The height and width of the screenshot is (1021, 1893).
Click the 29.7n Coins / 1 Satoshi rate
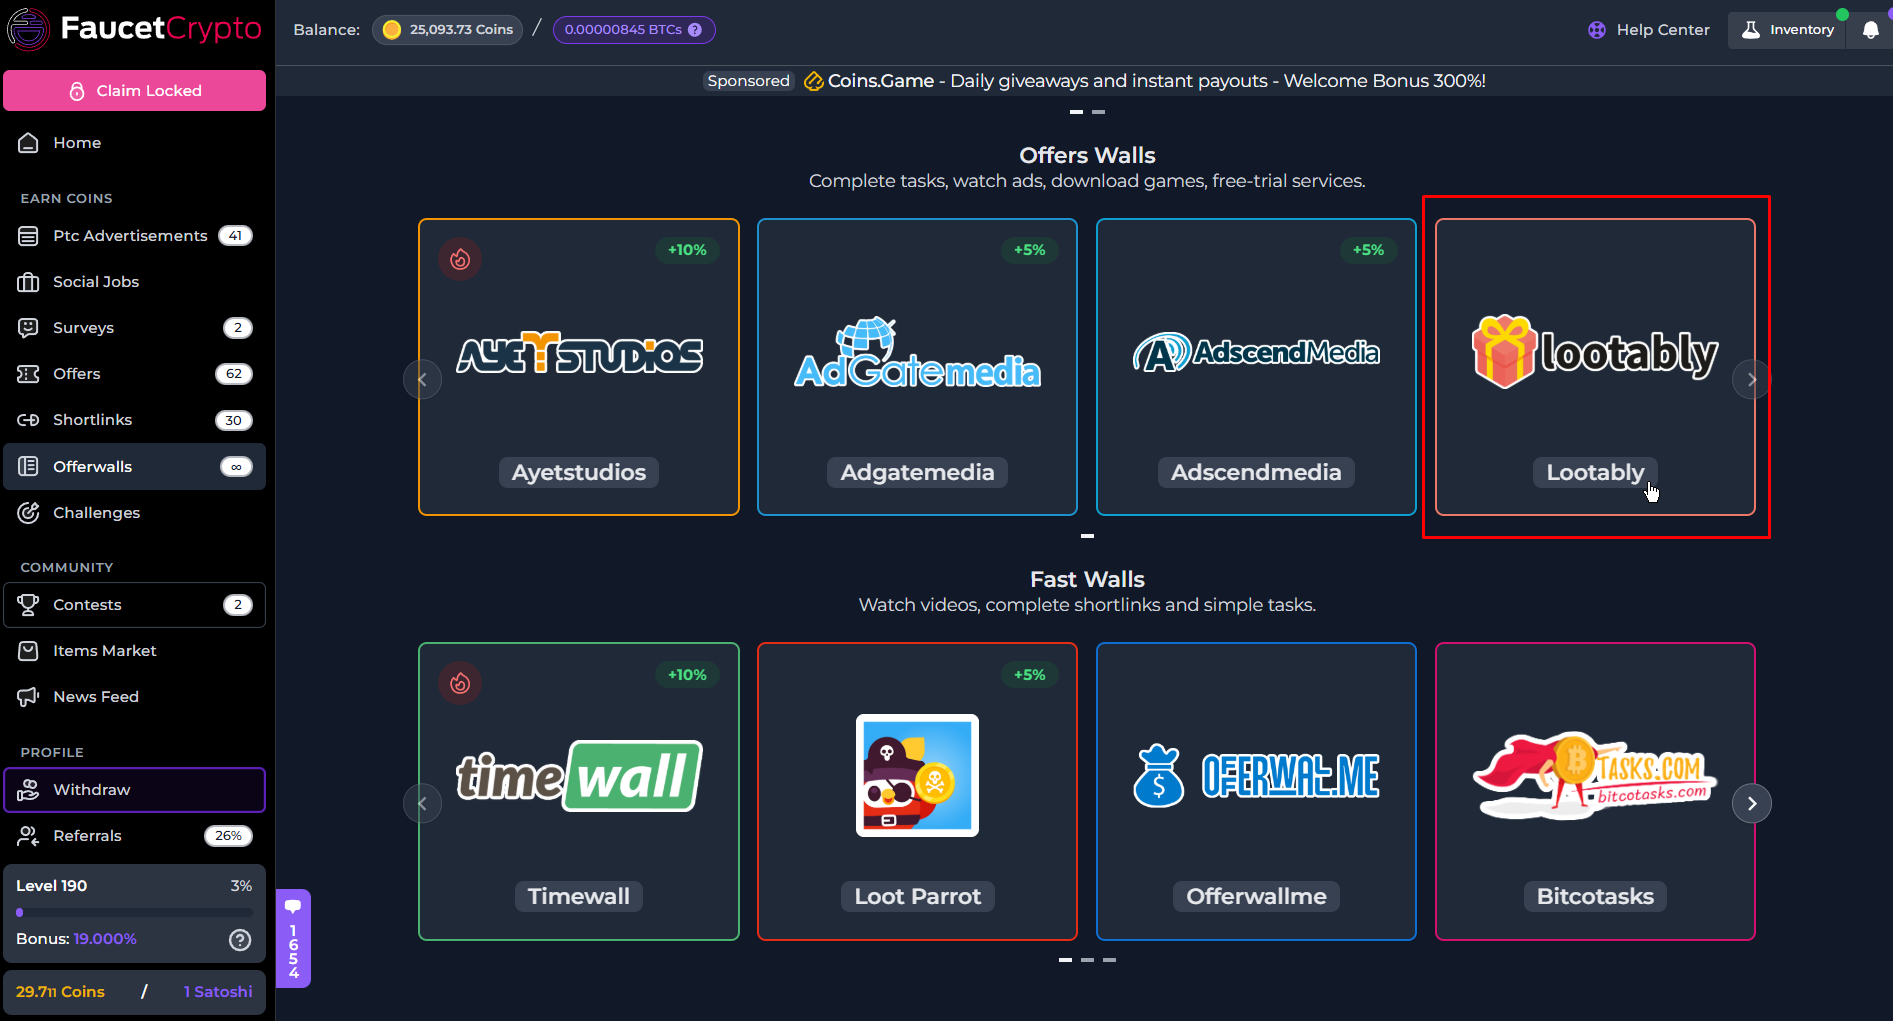click(135, 992)
